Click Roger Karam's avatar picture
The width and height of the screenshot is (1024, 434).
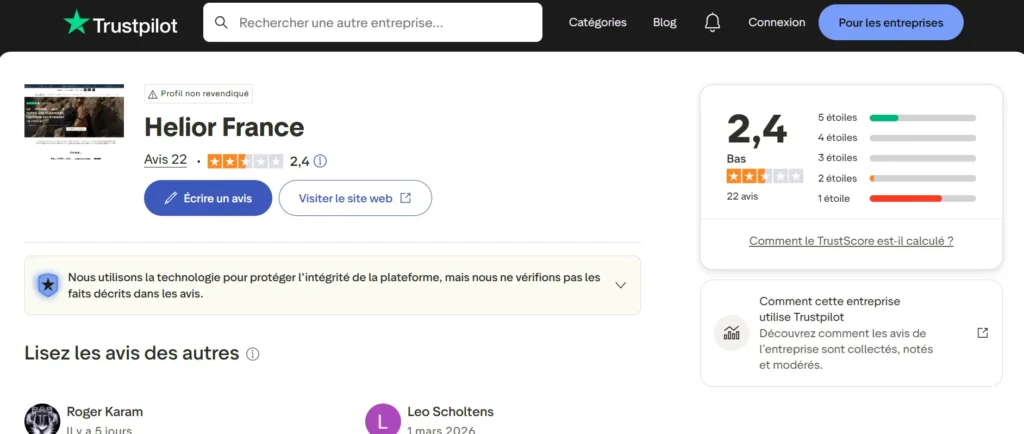click(42, 419)
